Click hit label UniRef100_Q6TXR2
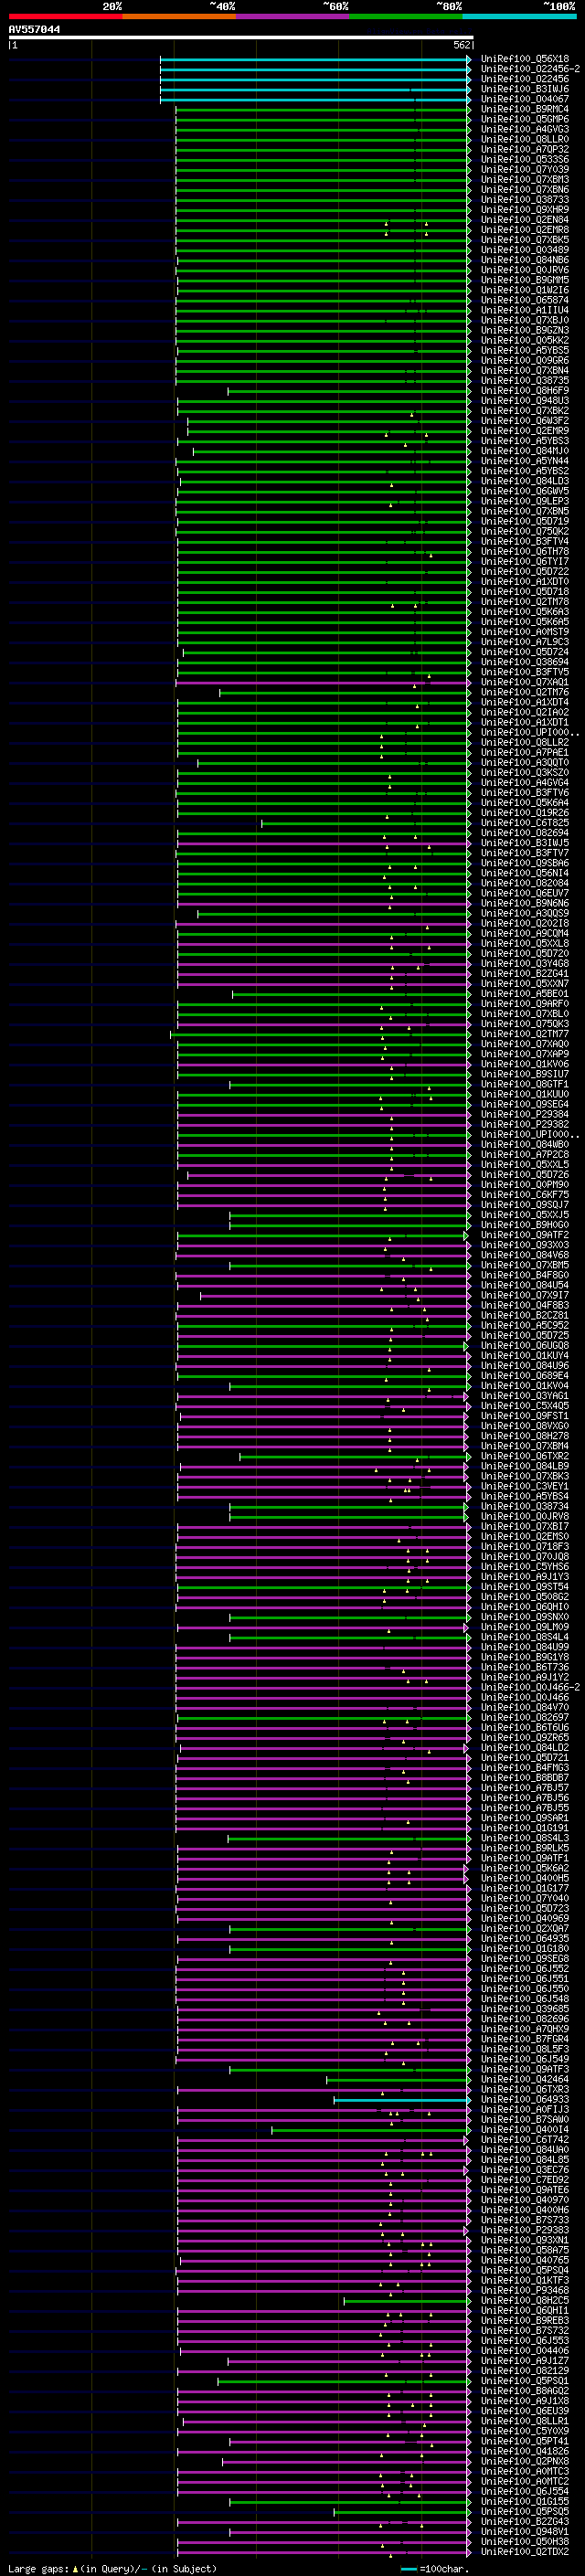The height and width of the screenshot is (2576, 585). [525, 1456]
